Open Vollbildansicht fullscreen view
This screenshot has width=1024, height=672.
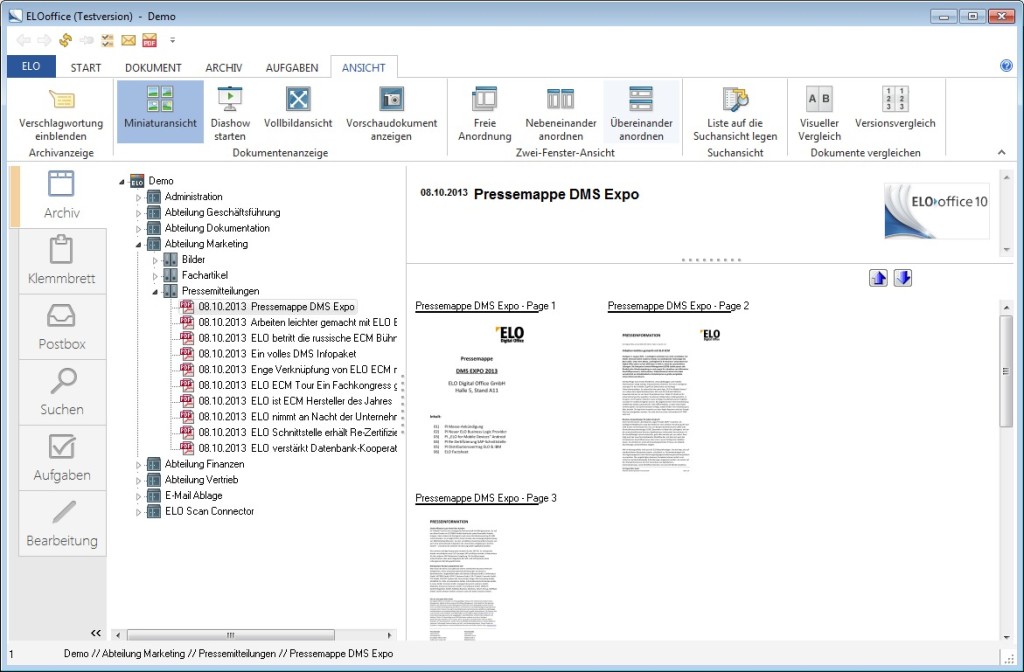tap(298, 100)
